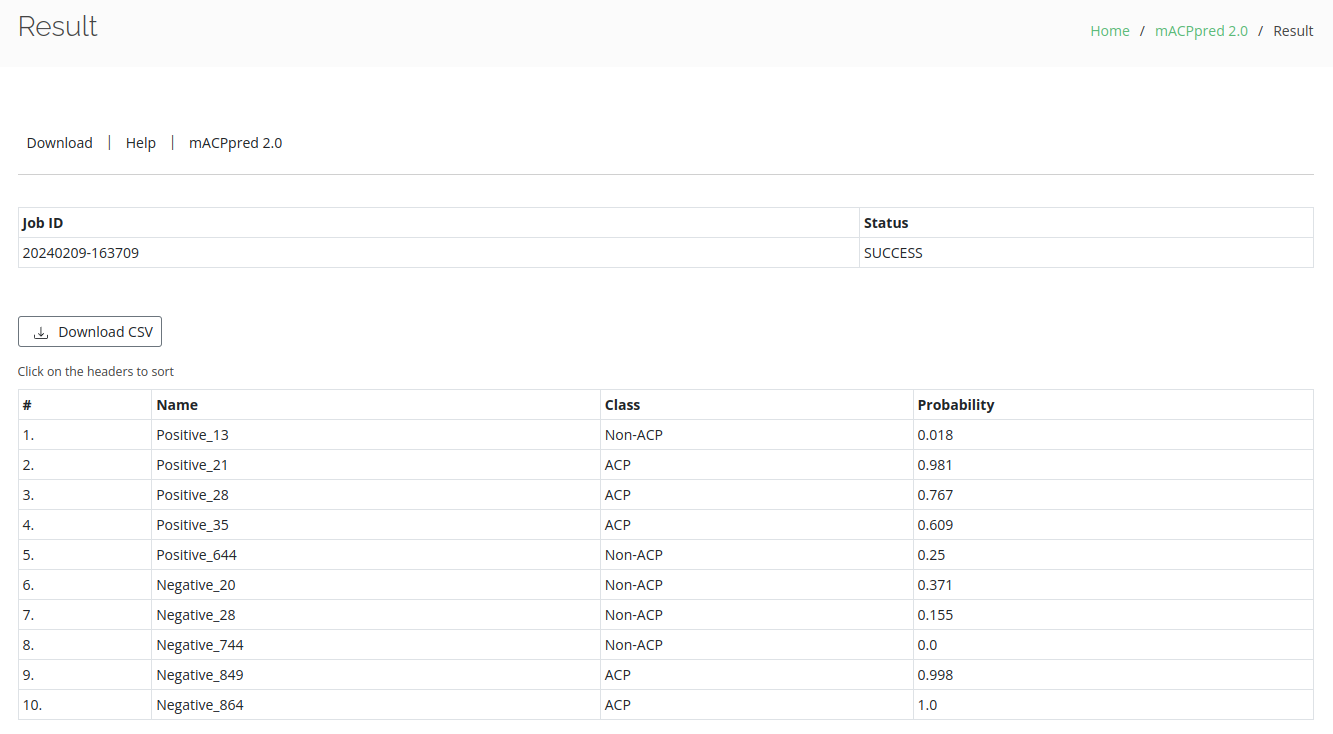Screen dimensions: 1333x734
Task: Sort table by # column header
Action: coord(27,405)
